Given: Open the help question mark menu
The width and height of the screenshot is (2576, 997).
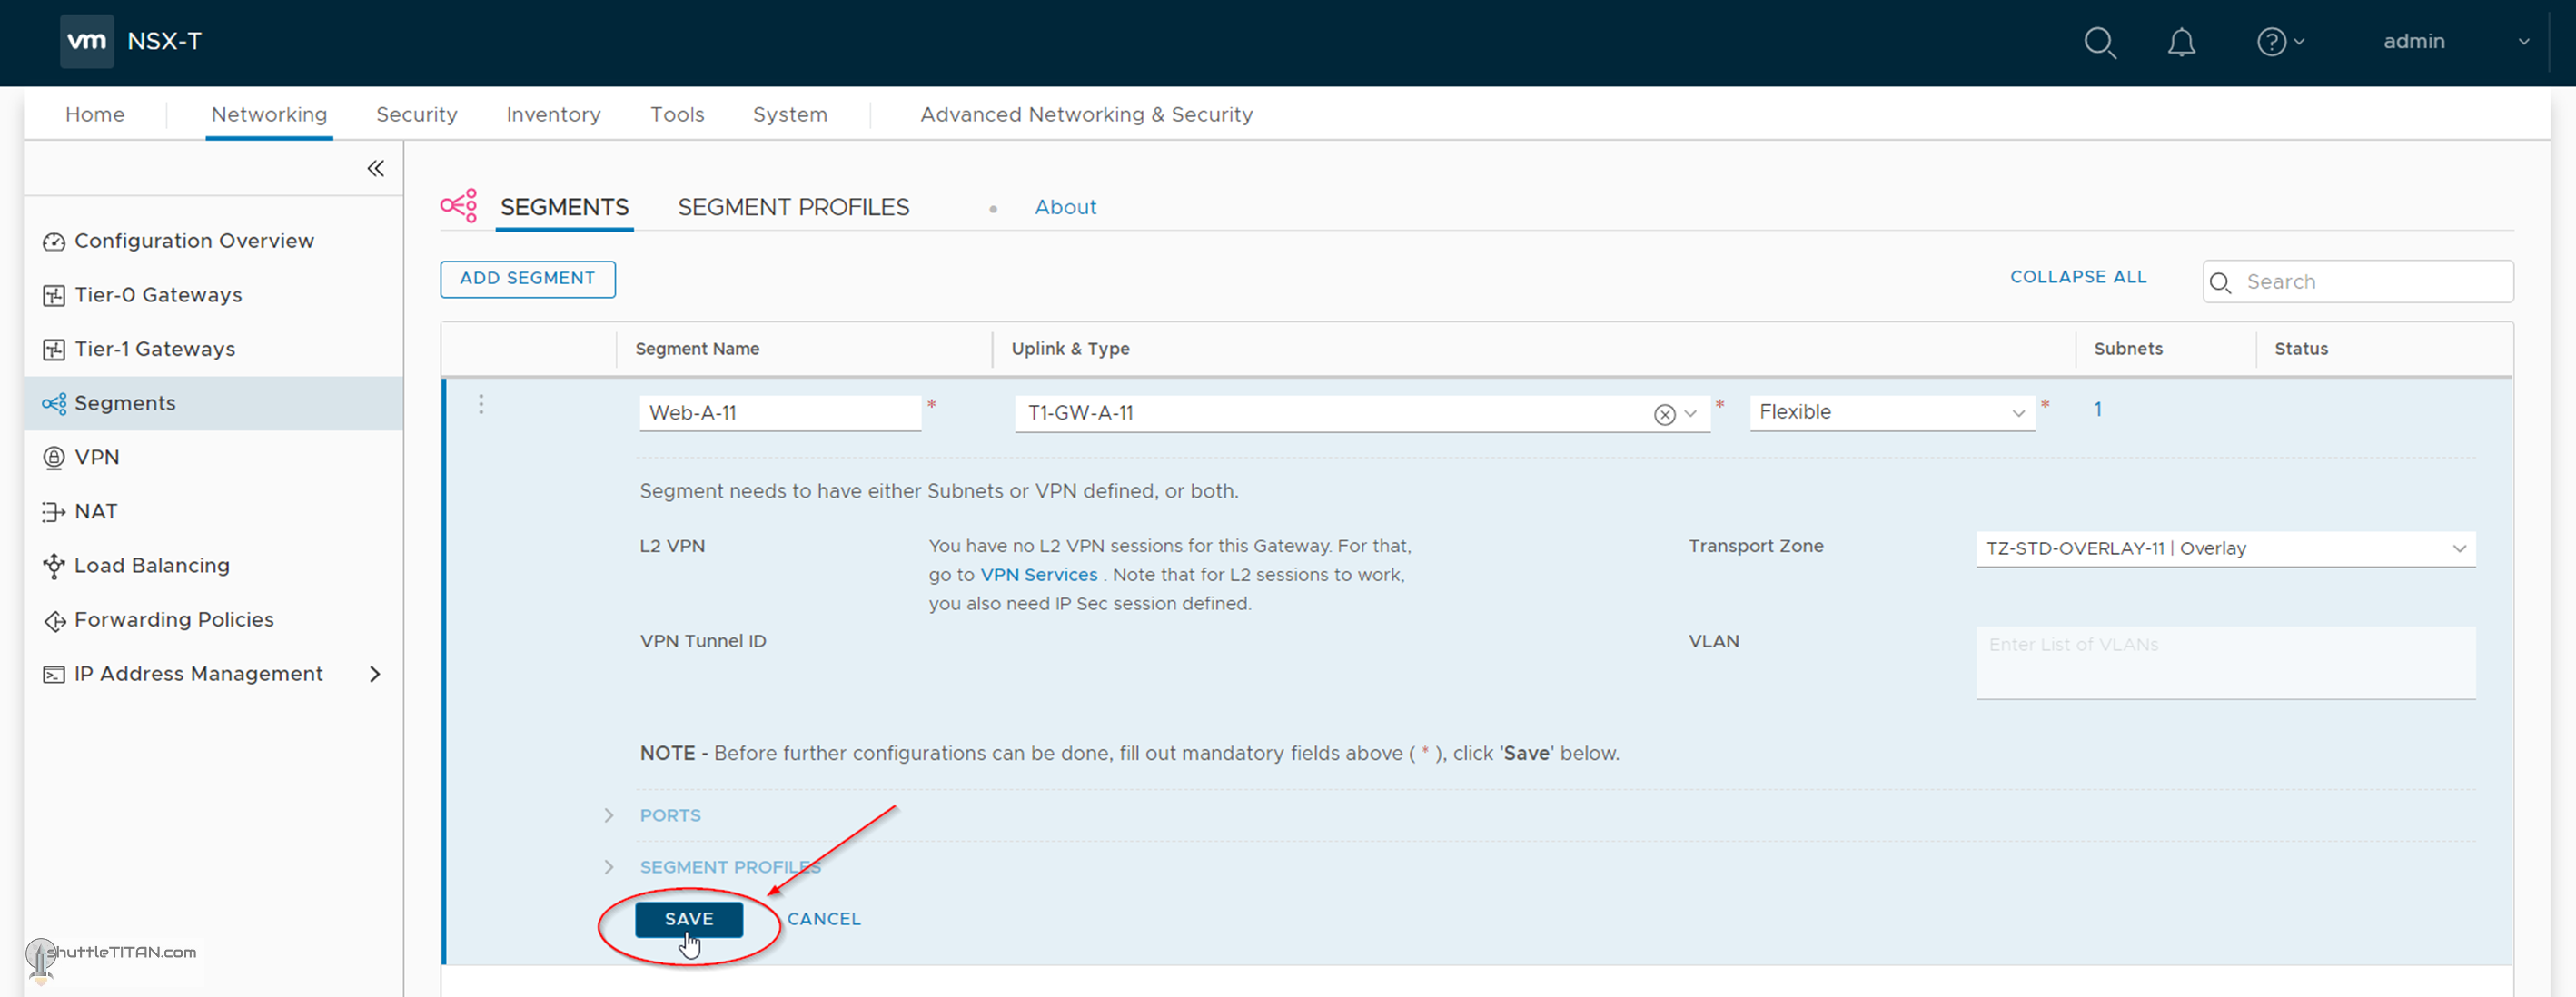Looking at the screenshot, I should [2272, 42].
